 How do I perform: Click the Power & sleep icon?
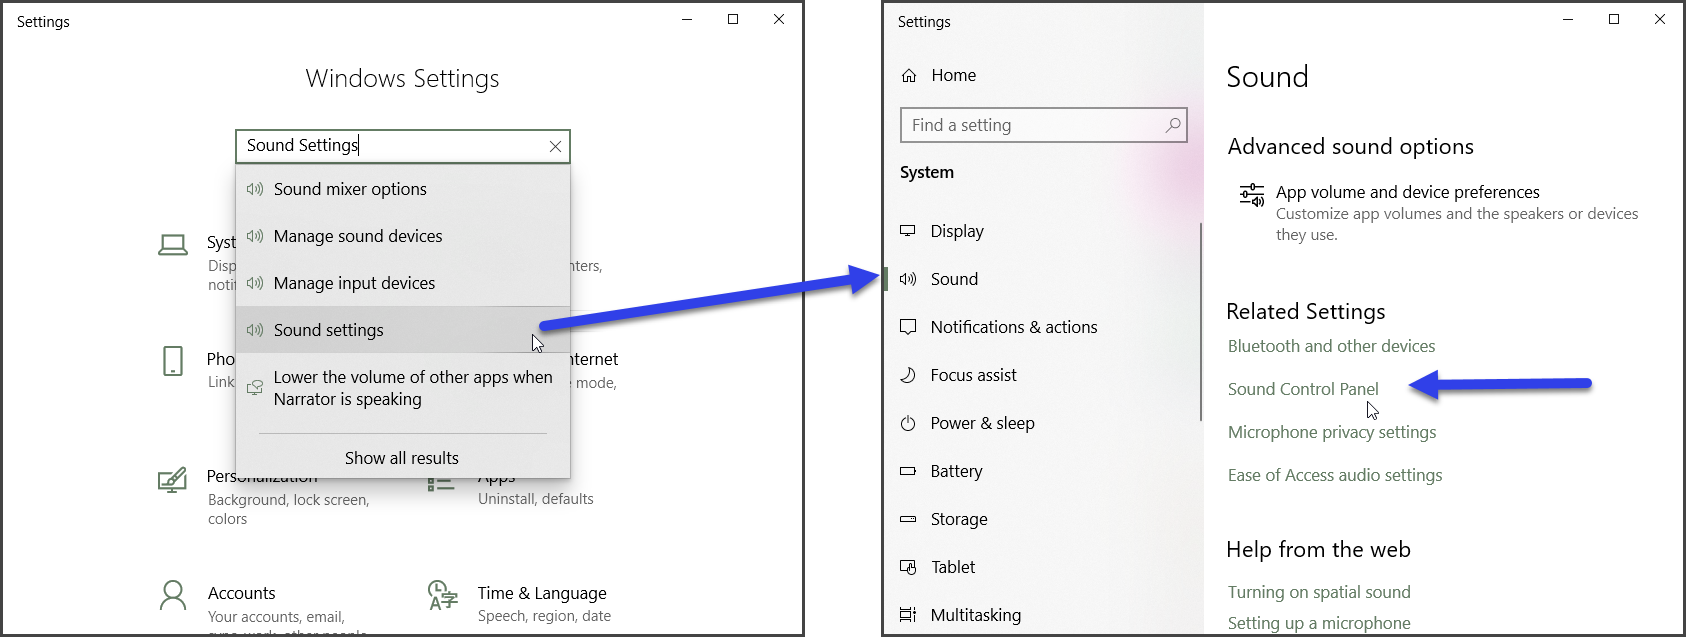(908, 423)
